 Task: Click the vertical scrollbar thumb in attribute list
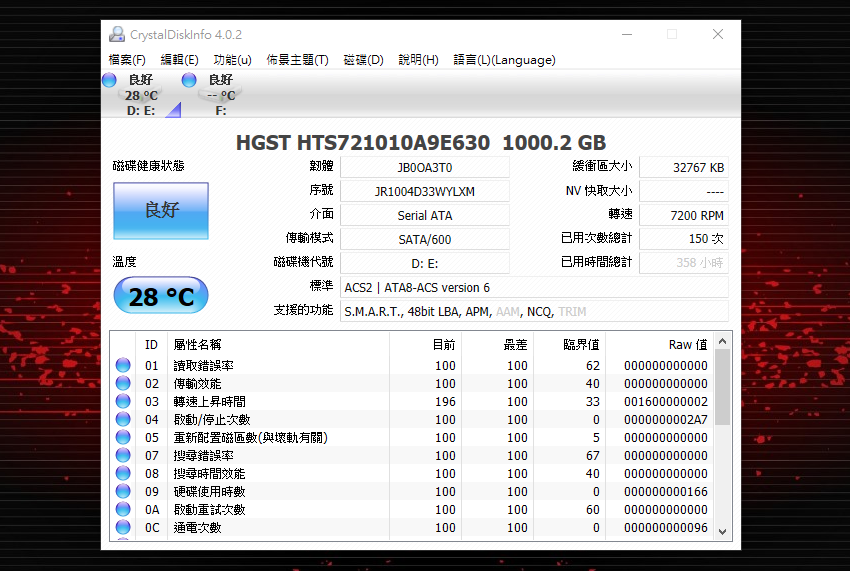click(x=722, y=387)
